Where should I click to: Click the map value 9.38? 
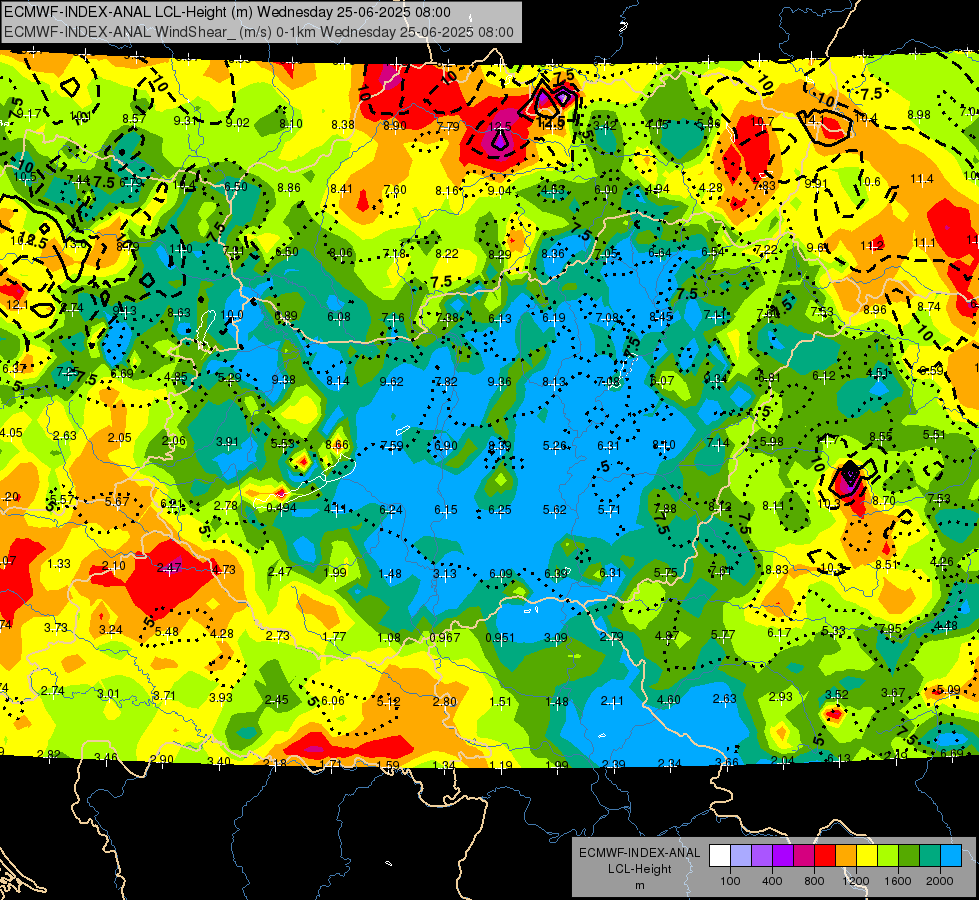[x=283, y=380]
